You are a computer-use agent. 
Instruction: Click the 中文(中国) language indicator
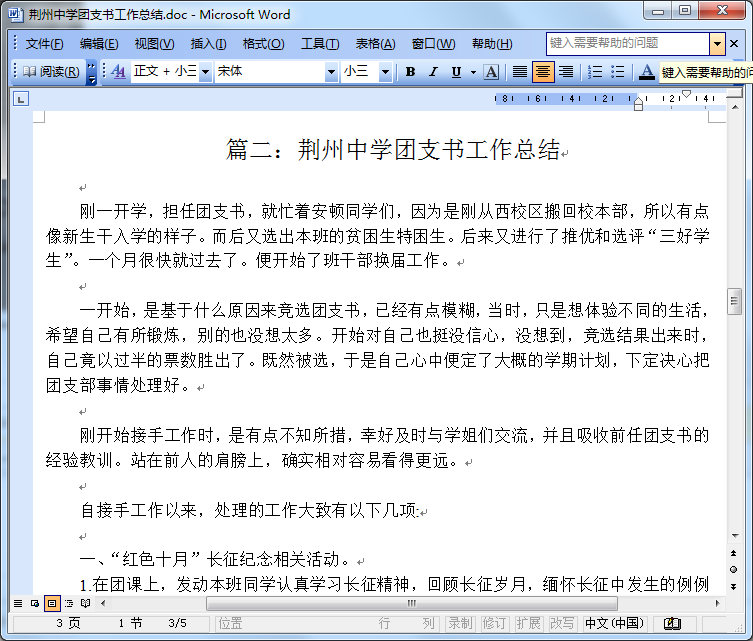coord(614,624)
